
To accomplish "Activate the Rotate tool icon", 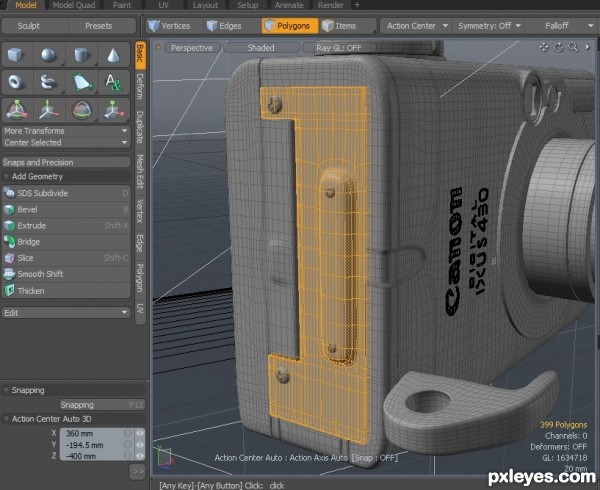I will click(81, 109).
